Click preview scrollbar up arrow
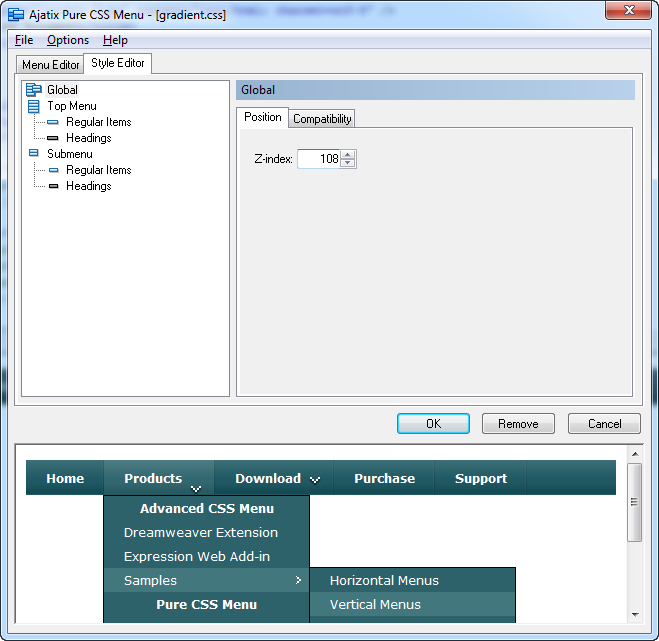Image resolution: width=659 pixels, height=641 pixels. point(635,454)
